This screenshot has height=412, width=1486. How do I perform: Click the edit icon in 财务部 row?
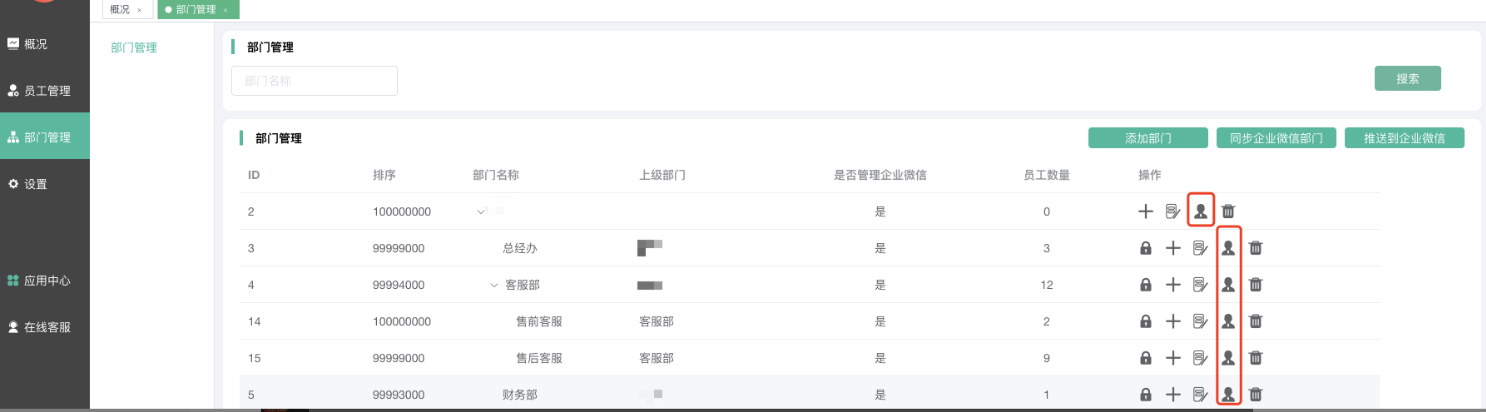pyautogui.click(x=1200, y=395)
